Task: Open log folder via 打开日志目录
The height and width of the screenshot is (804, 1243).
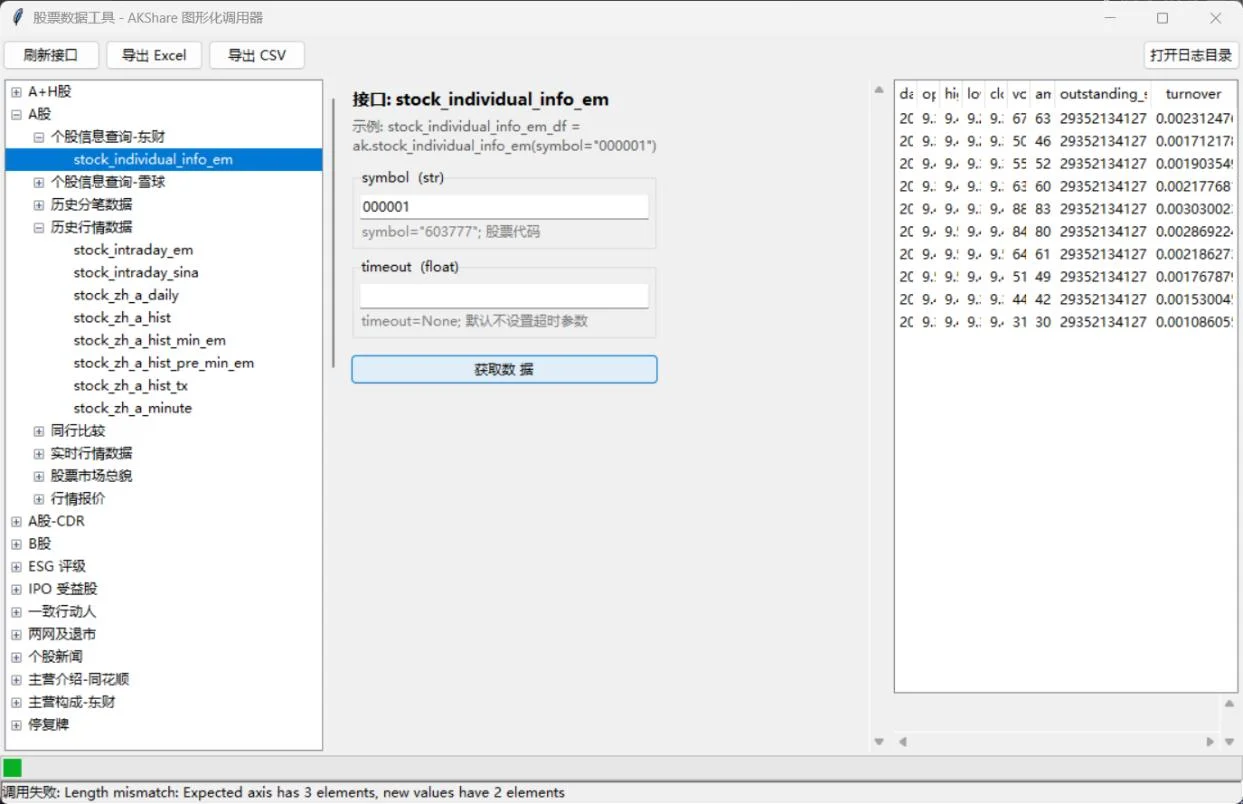Action: point(1191,55)
